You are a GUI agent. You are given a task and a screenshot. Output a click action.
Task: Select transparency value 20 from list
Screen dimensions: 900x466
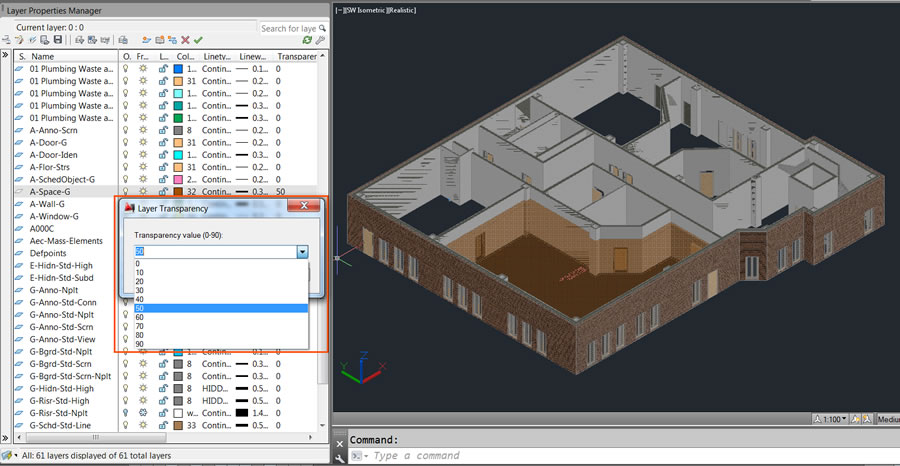coord(222,281)
